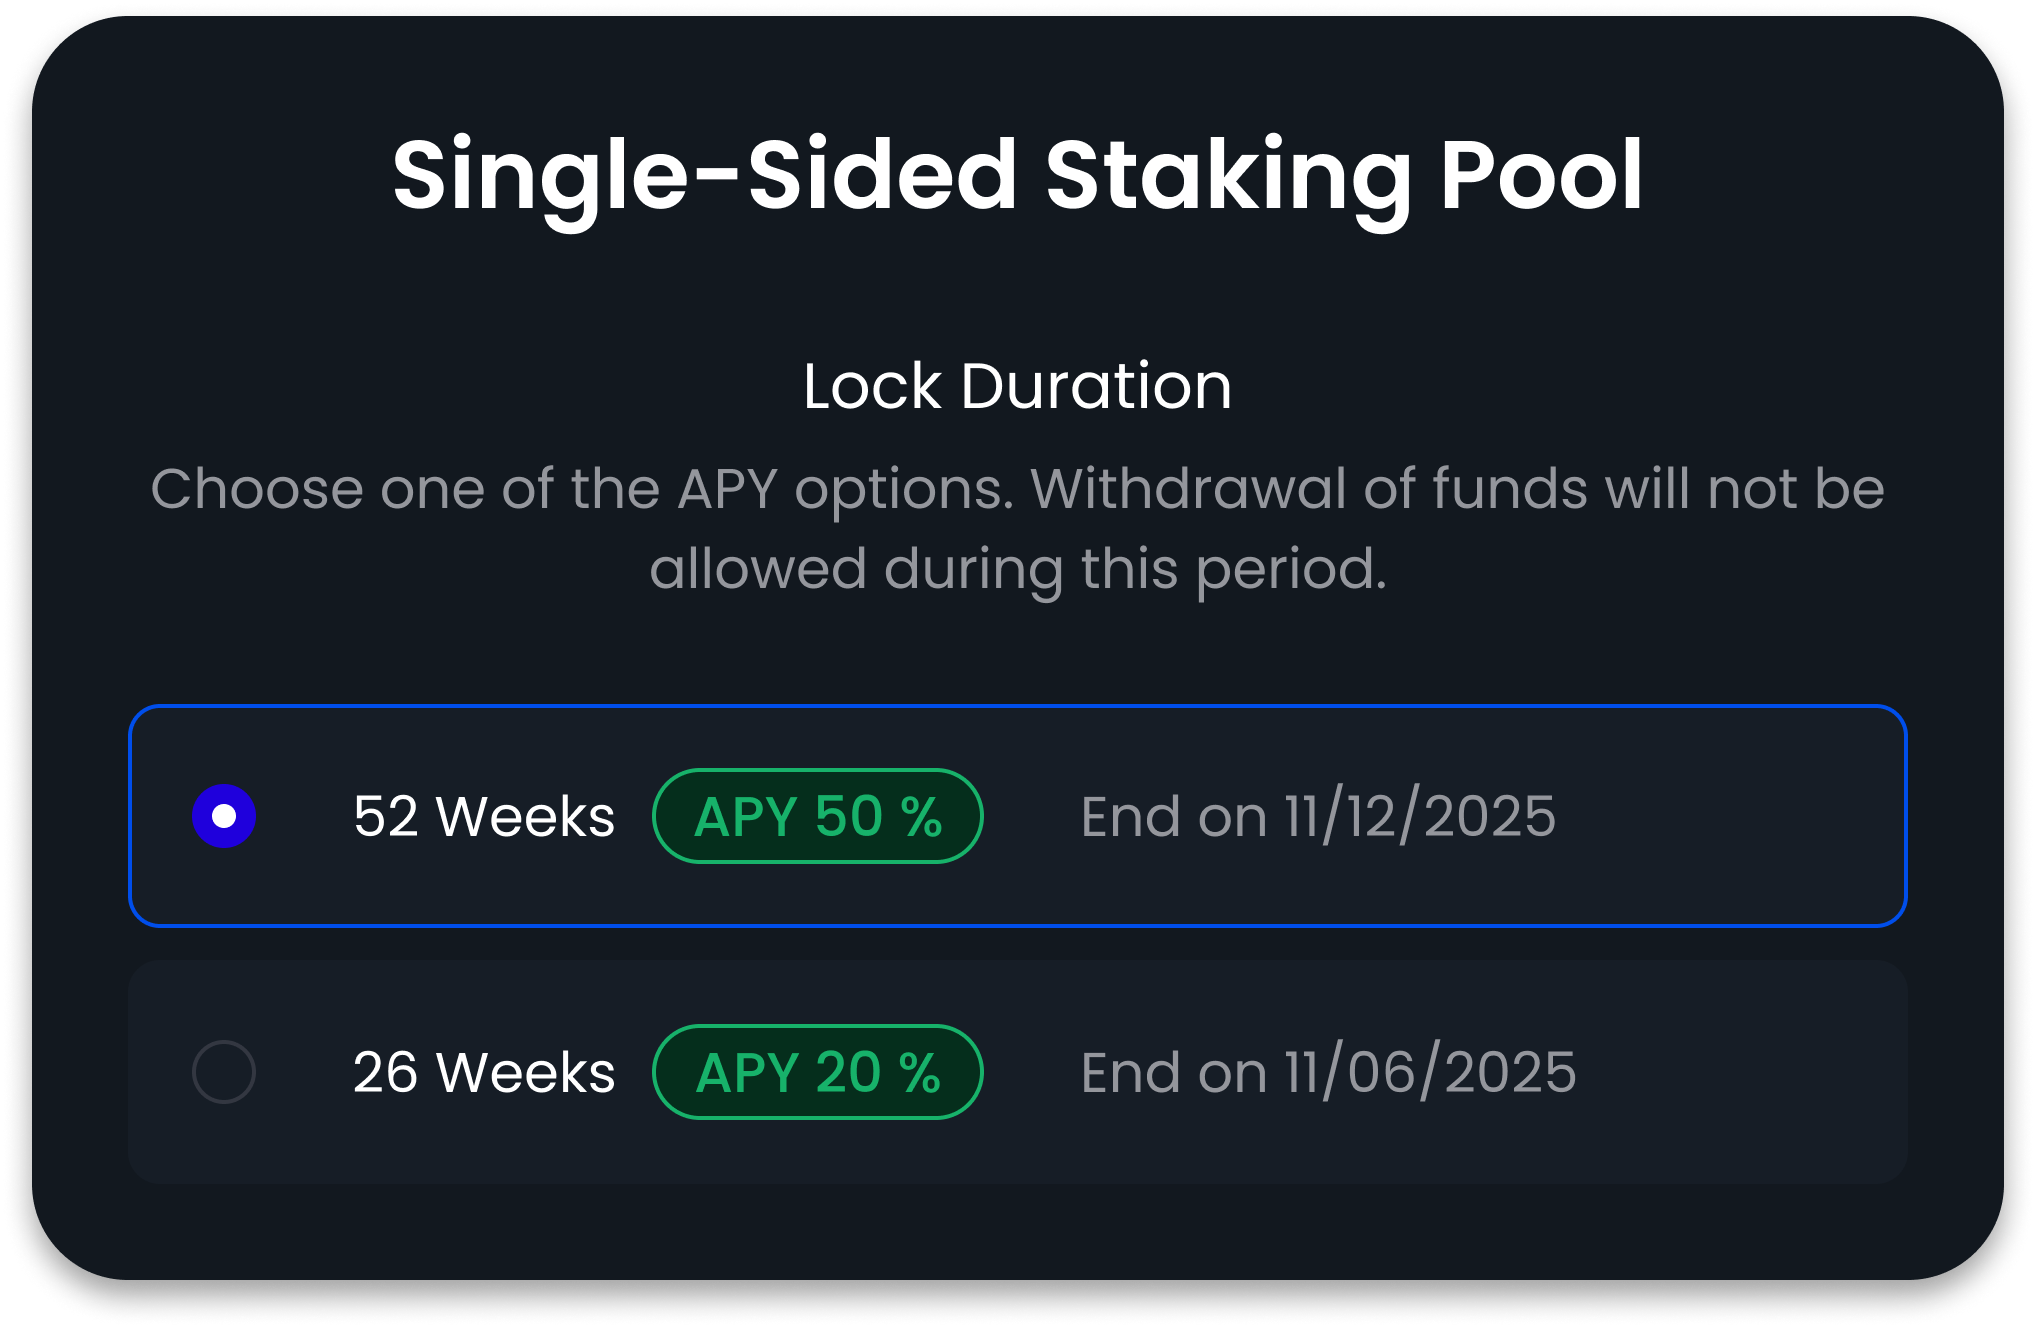Image resolution: width=2036 pixels, height=1328 pixels.
Task: Click the "Lock Duration" heading
Action: click(1017, 386)
